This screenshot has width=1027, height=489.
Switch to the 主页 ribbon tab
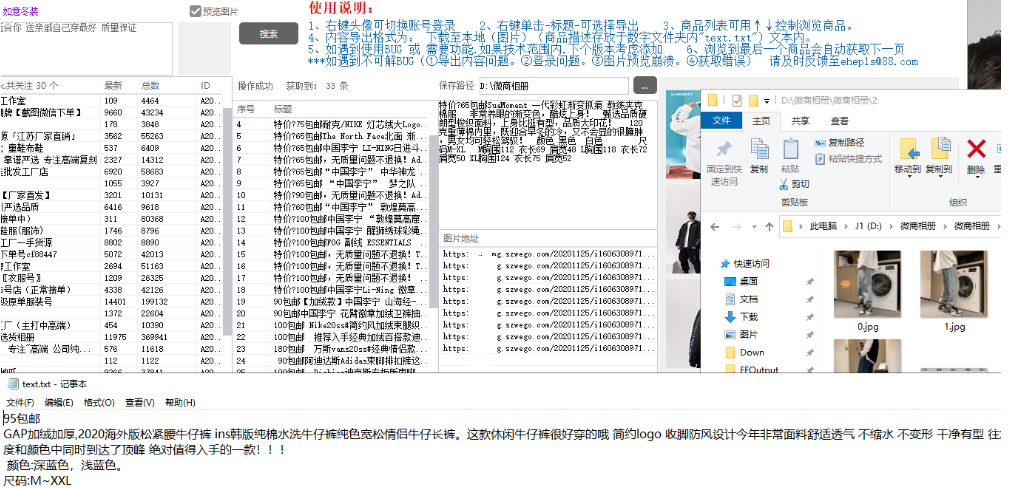[761, 121]
